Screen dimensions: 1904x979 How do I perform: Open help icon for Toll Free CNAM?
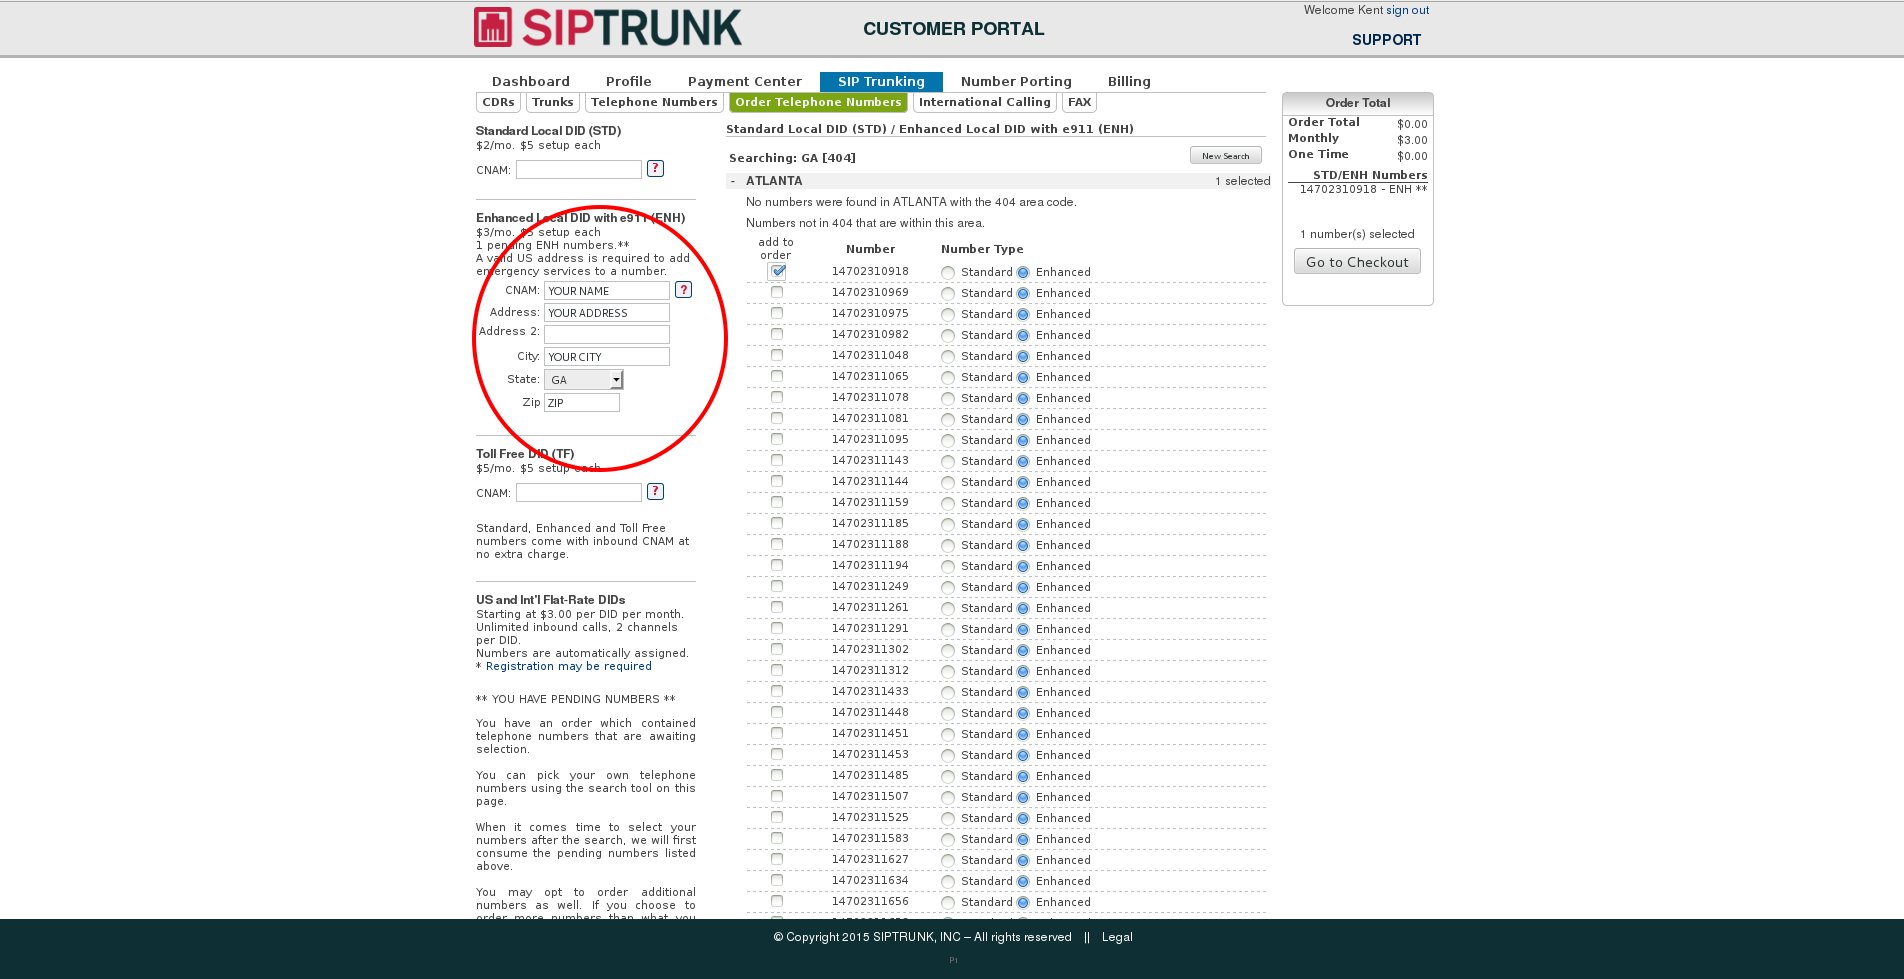point(655,492)
